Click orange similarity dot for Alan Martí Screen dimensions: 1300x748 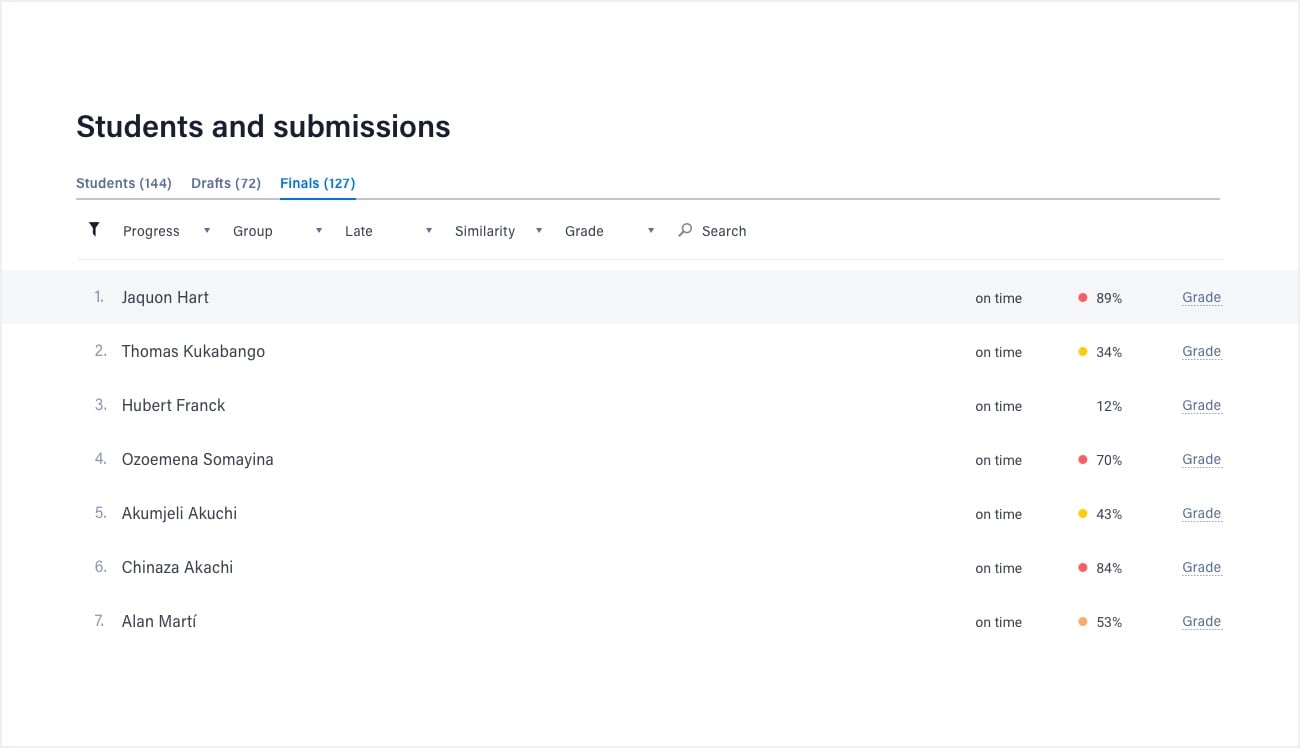coord(1082,622)
